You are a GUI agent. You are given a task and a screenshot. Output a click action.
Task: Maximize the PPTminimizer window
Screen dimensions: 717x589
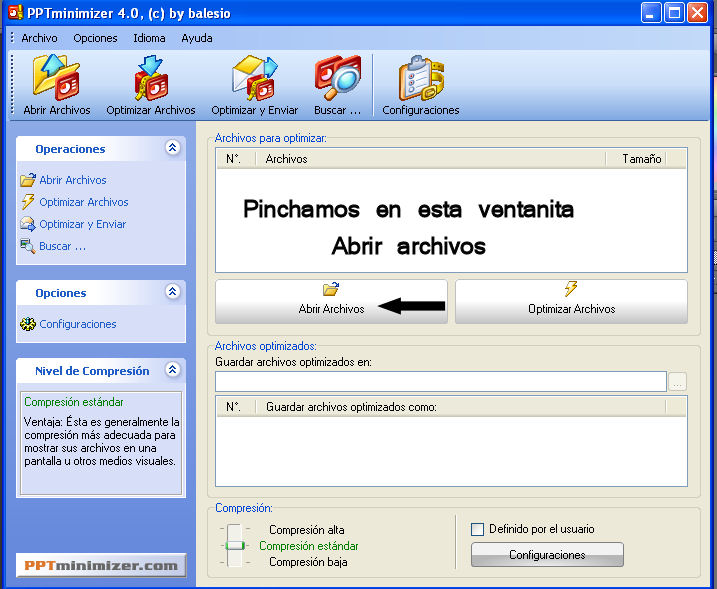[674, 13]
